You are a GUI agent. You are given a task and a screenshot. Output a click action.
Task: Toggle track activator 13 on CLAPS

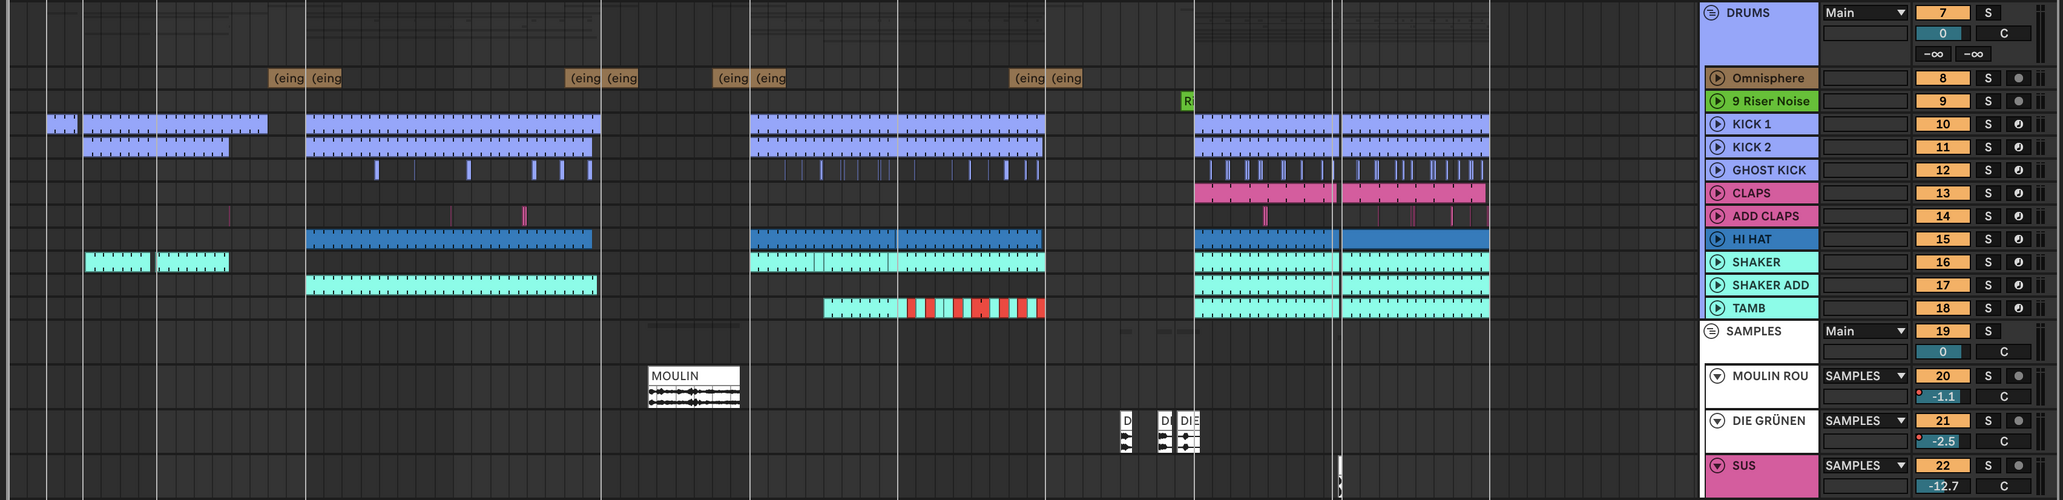click(x=1942, y=193)
